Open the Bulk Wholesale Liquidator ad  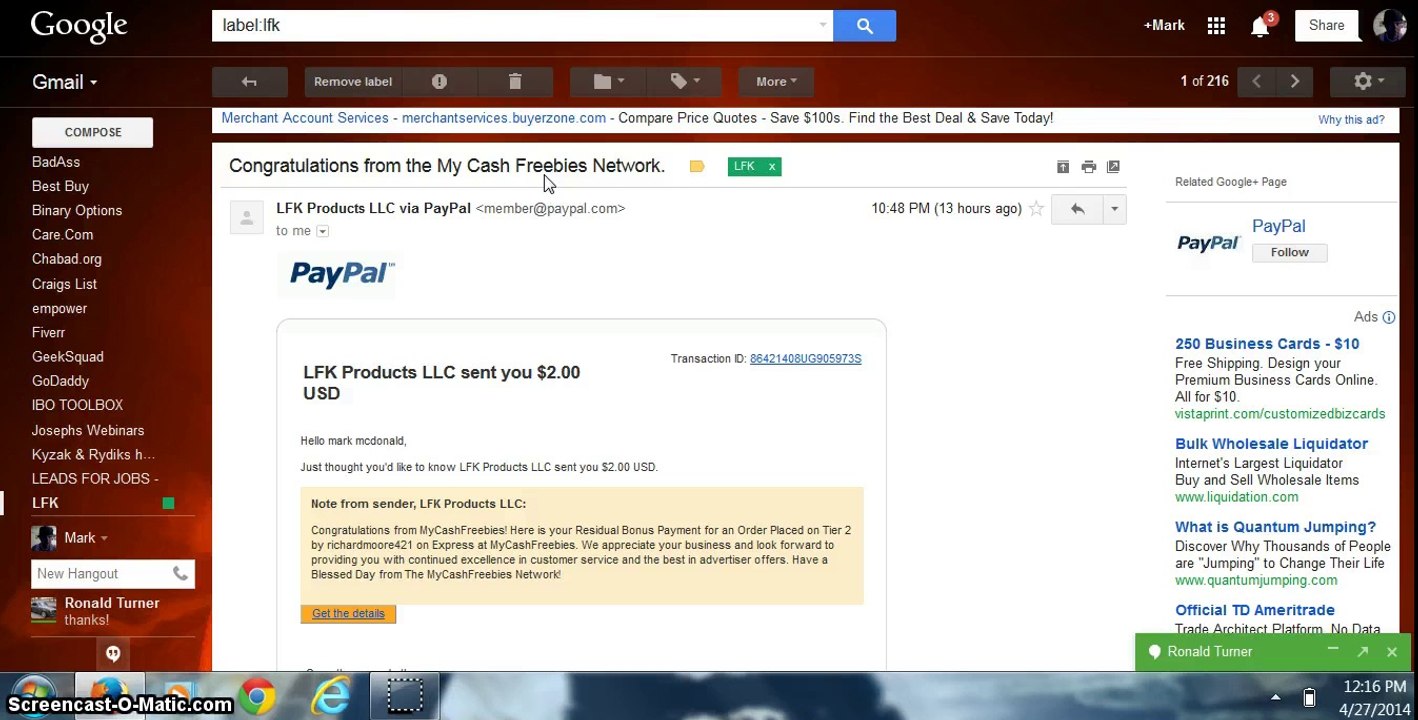pyautogui.click(x=1271, y=444)
